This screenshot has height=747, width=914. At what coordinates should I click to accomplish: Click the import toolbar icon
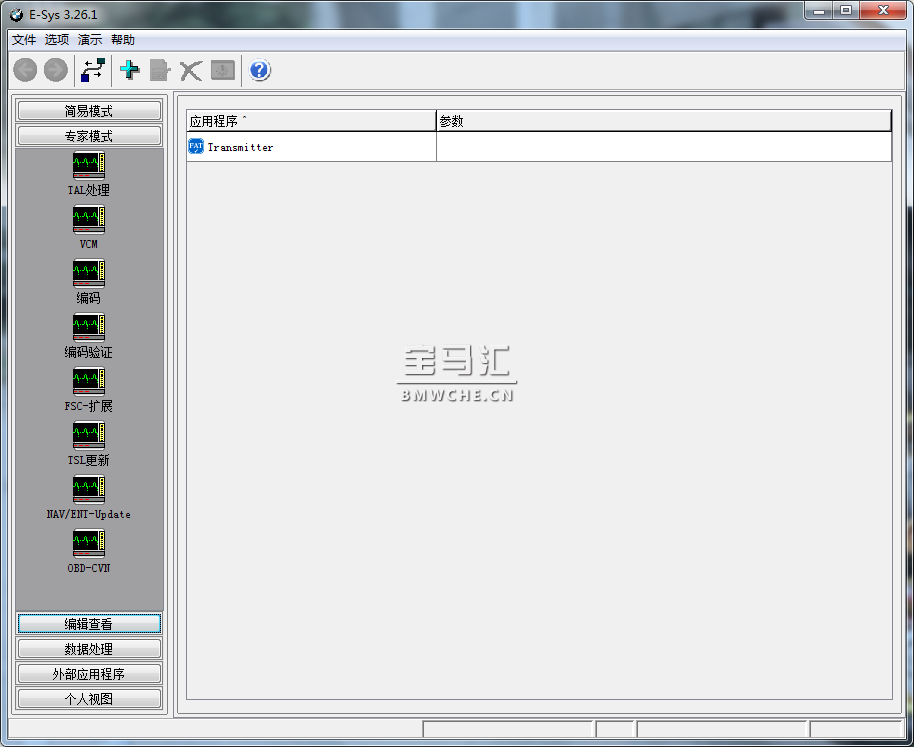coord(223,71)
